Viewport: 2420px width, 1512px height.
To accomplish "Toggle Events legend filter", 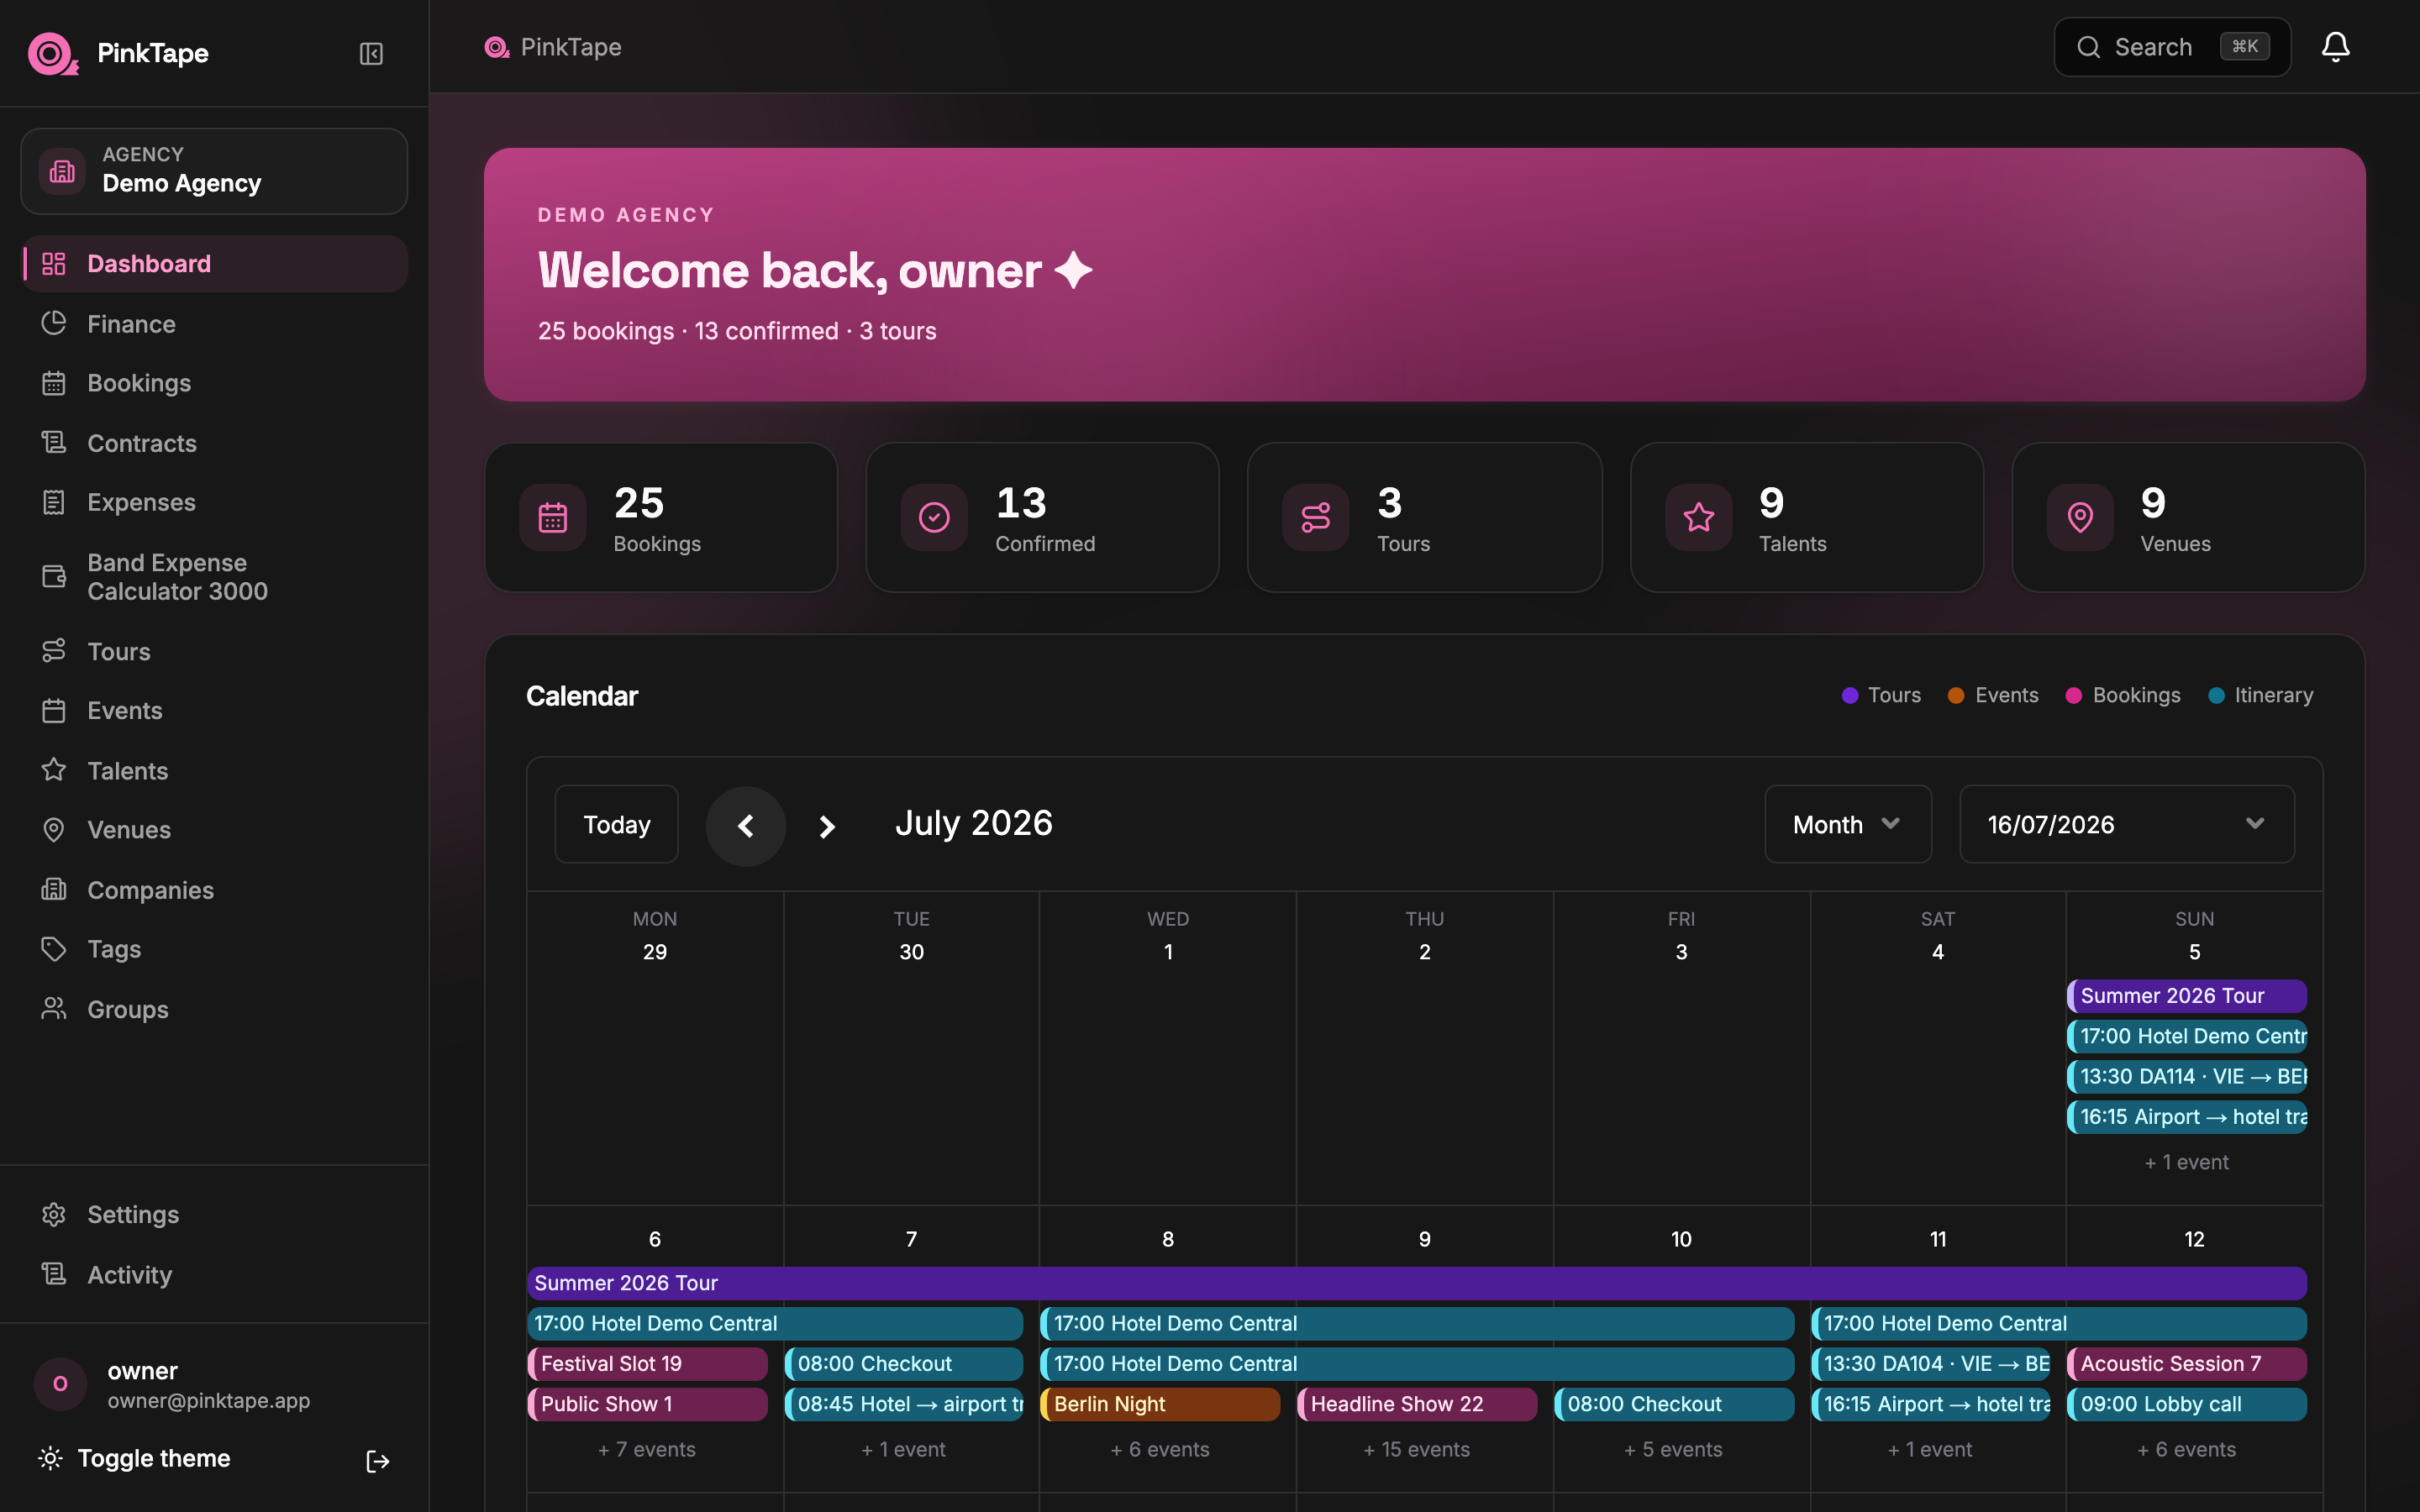I will 1993,695.
